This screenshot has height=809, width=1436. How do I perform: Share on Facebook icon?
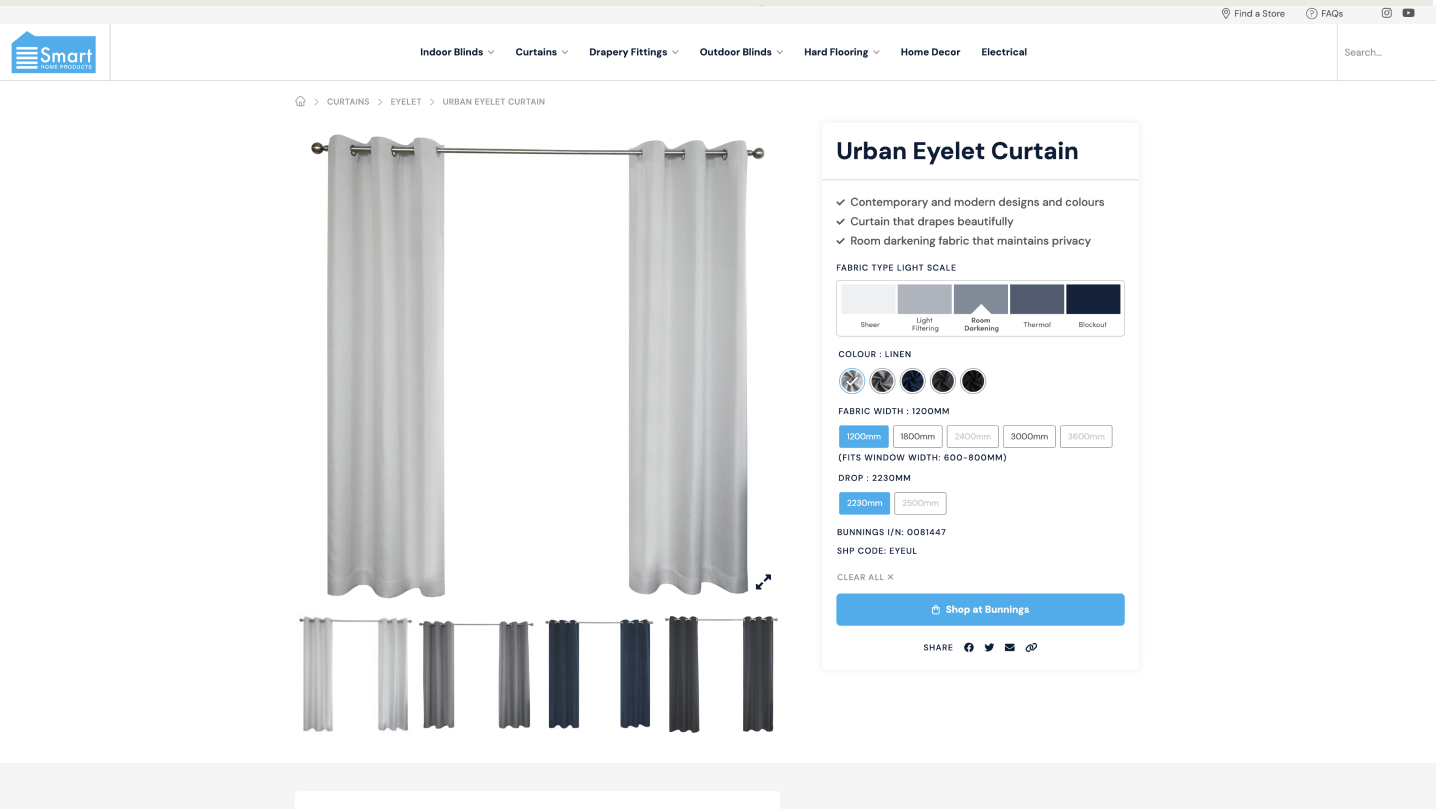click(x=968, y=647)
